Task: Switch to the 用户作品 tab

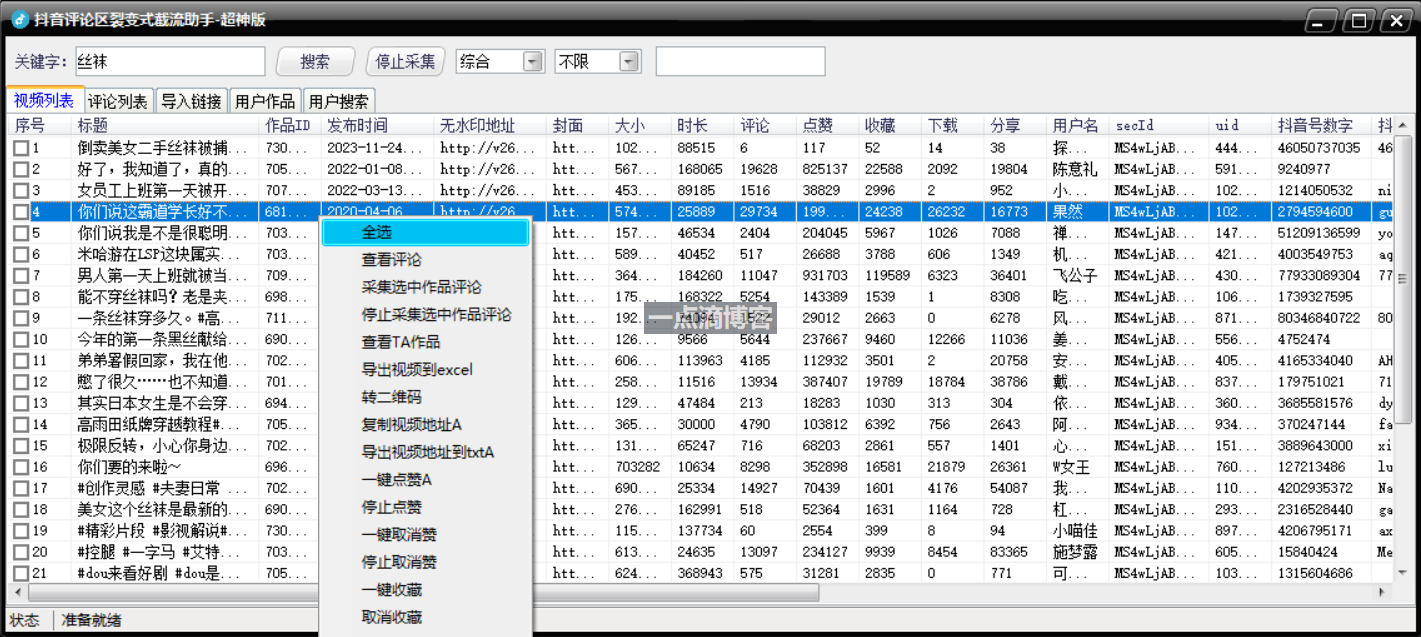Action: tap(265, 101)
